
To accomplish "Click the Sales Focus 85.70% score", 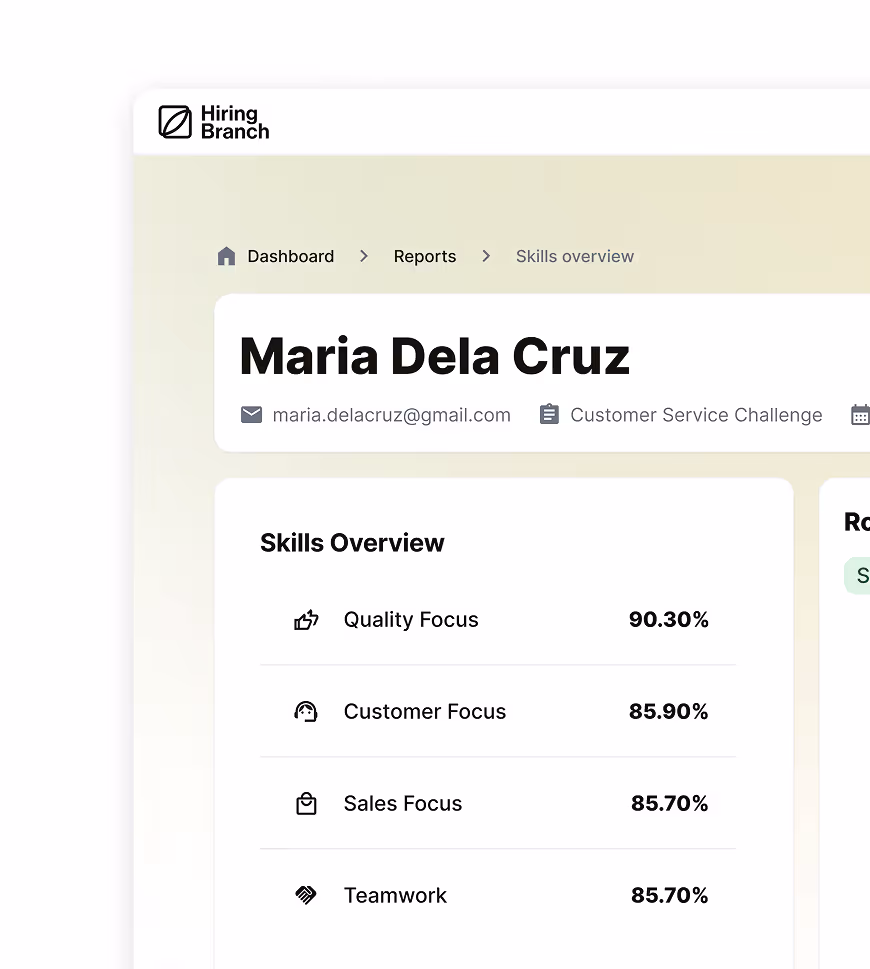I will click(x=669, y=803).
